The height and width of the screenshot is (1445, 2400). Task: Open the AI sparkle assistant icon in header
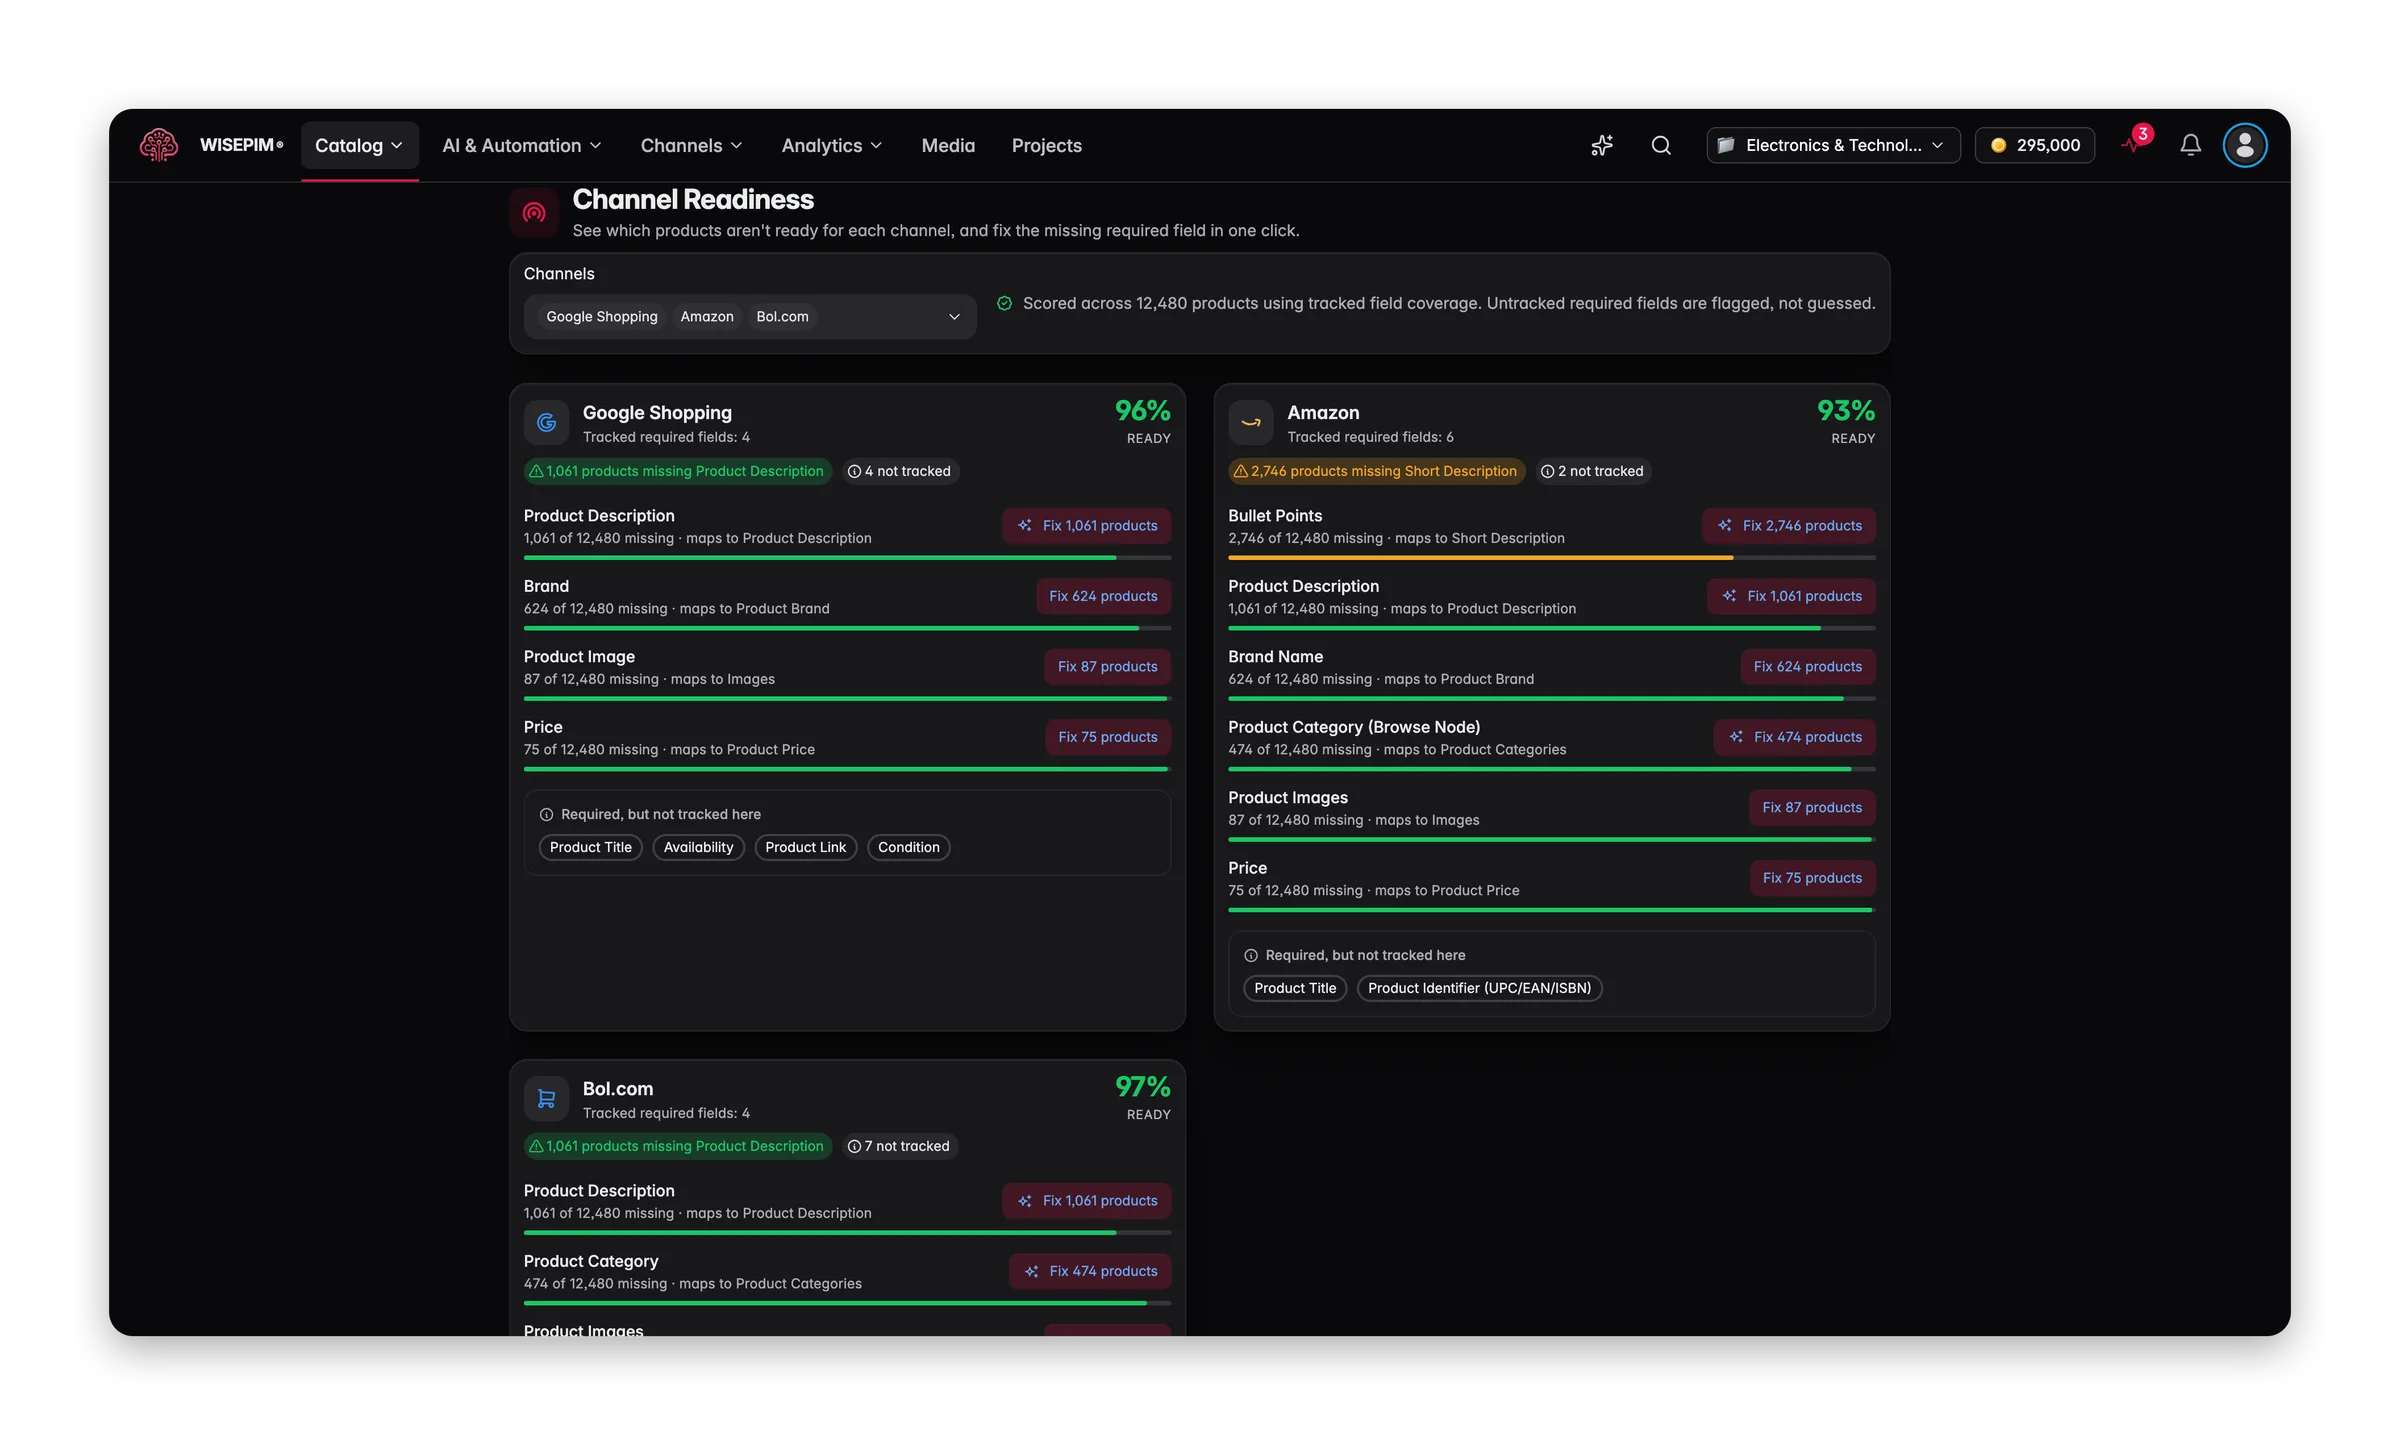pyautogui.click(x=1602, y=145)
